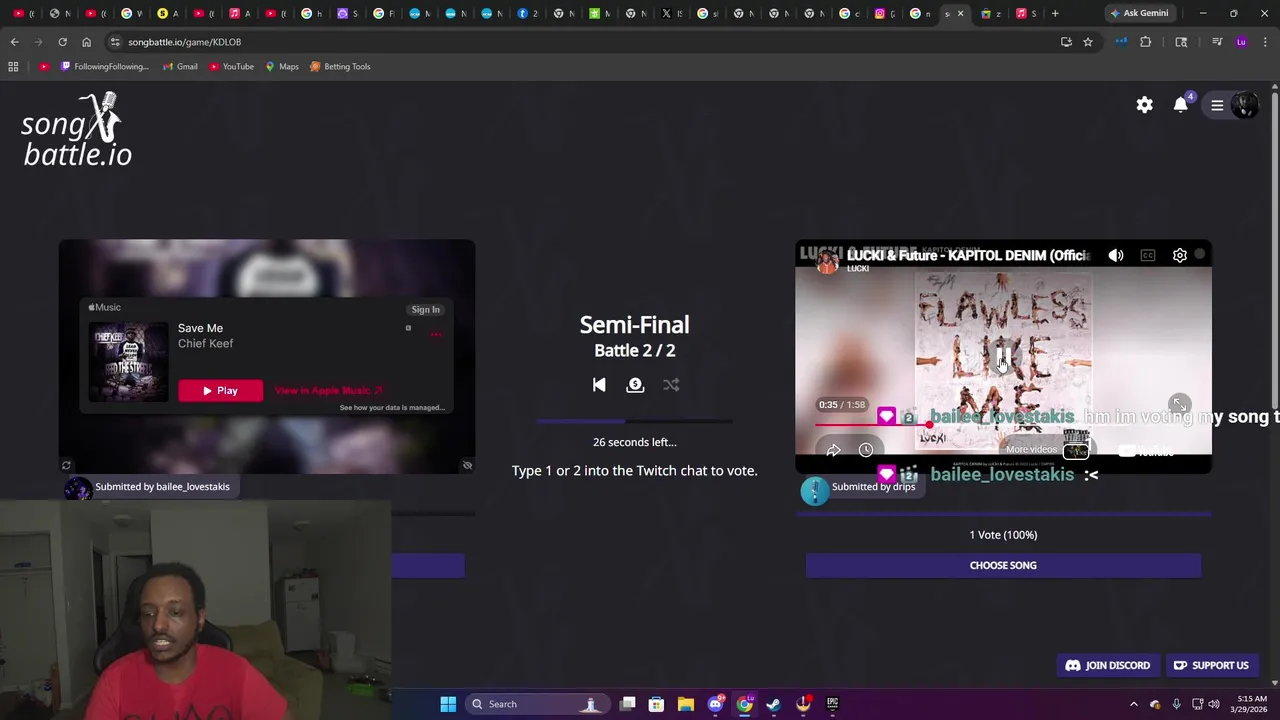Open the Betting Tools bookmark
This screenshot has height=720, width=1280.
(x=340, y=67)
